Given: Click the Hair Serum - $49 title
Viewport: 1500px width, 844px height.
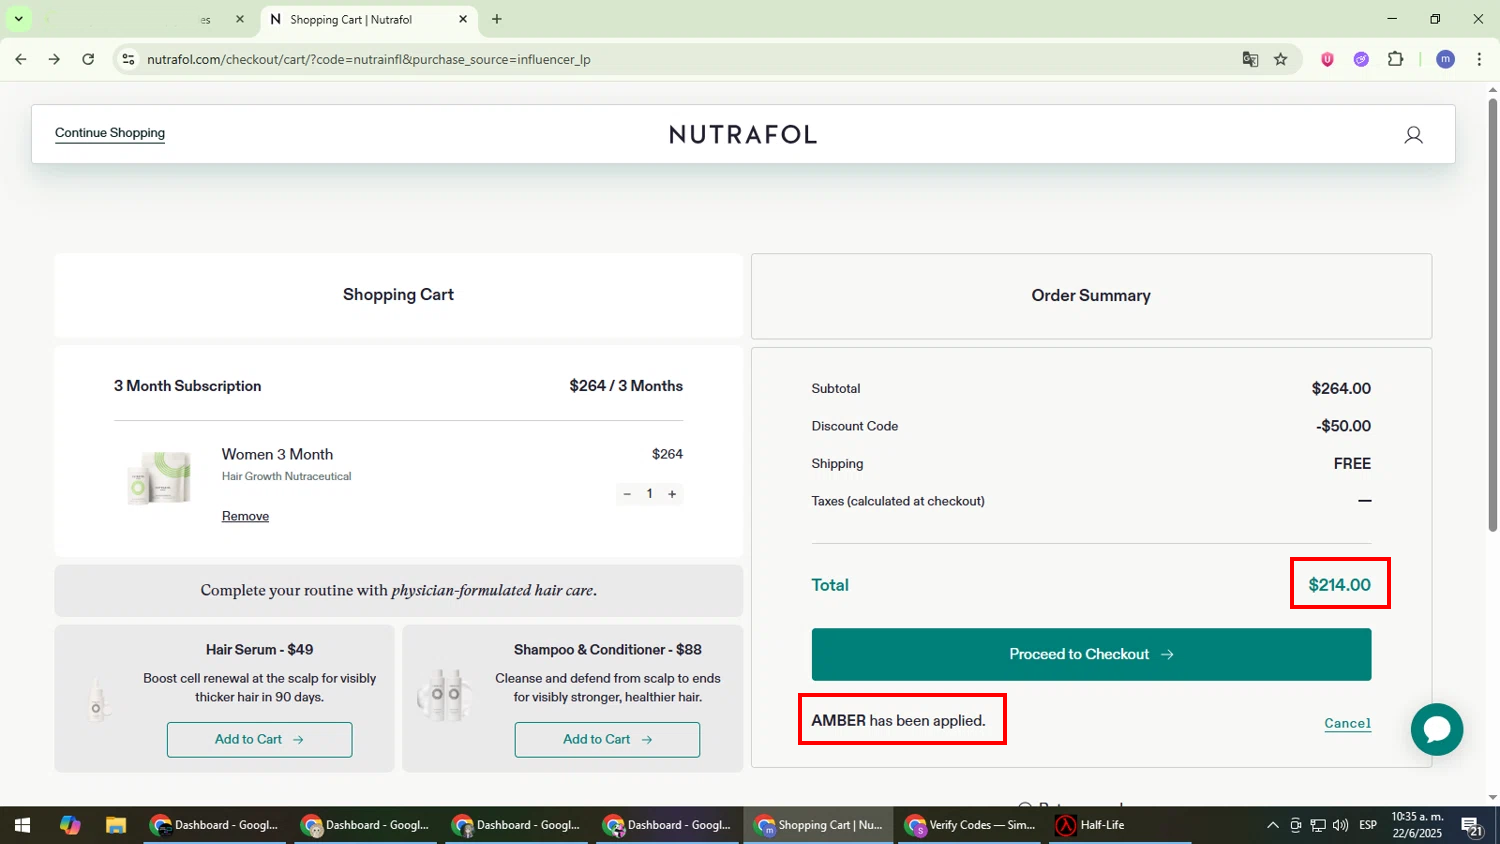Looking at the screenshot, I should click(259, 650).
